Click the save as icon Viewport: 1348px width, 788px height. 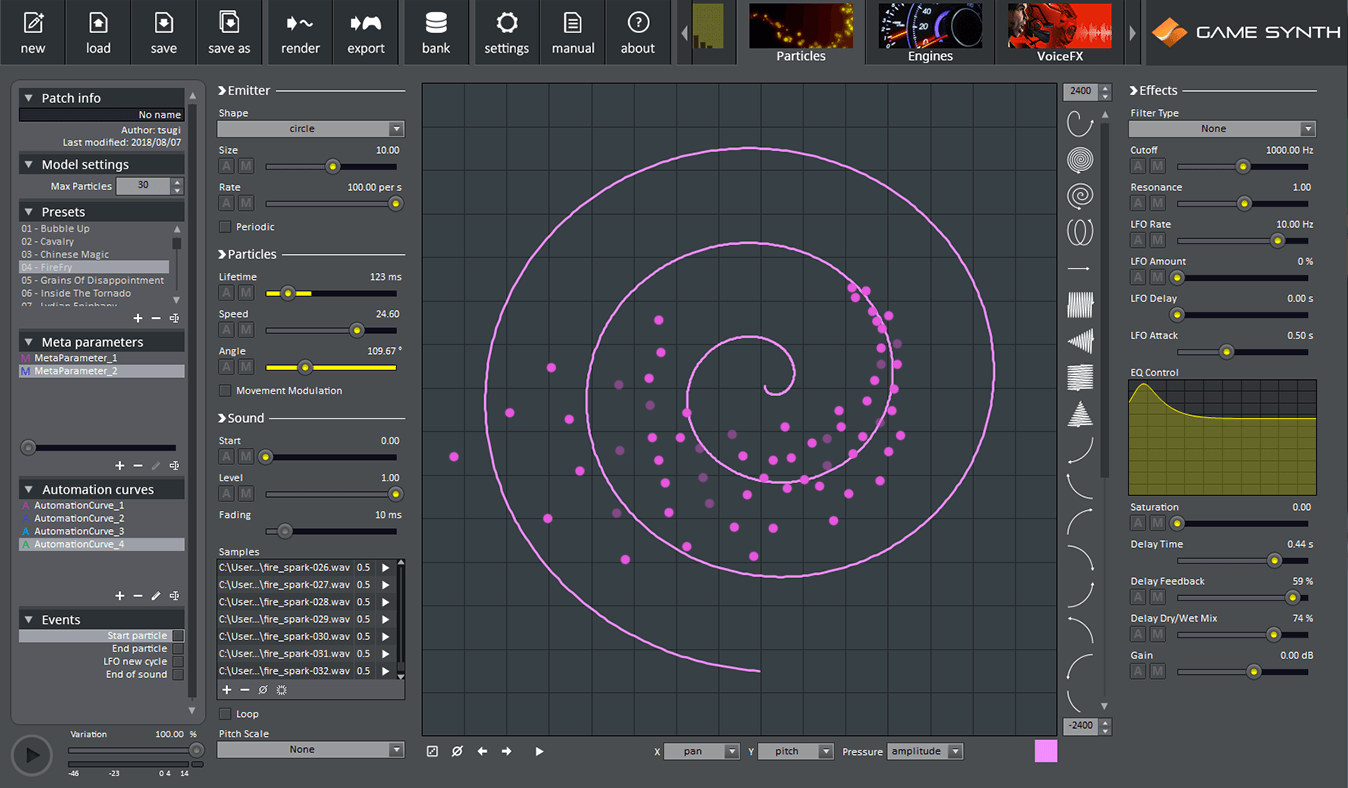point(229,23)
